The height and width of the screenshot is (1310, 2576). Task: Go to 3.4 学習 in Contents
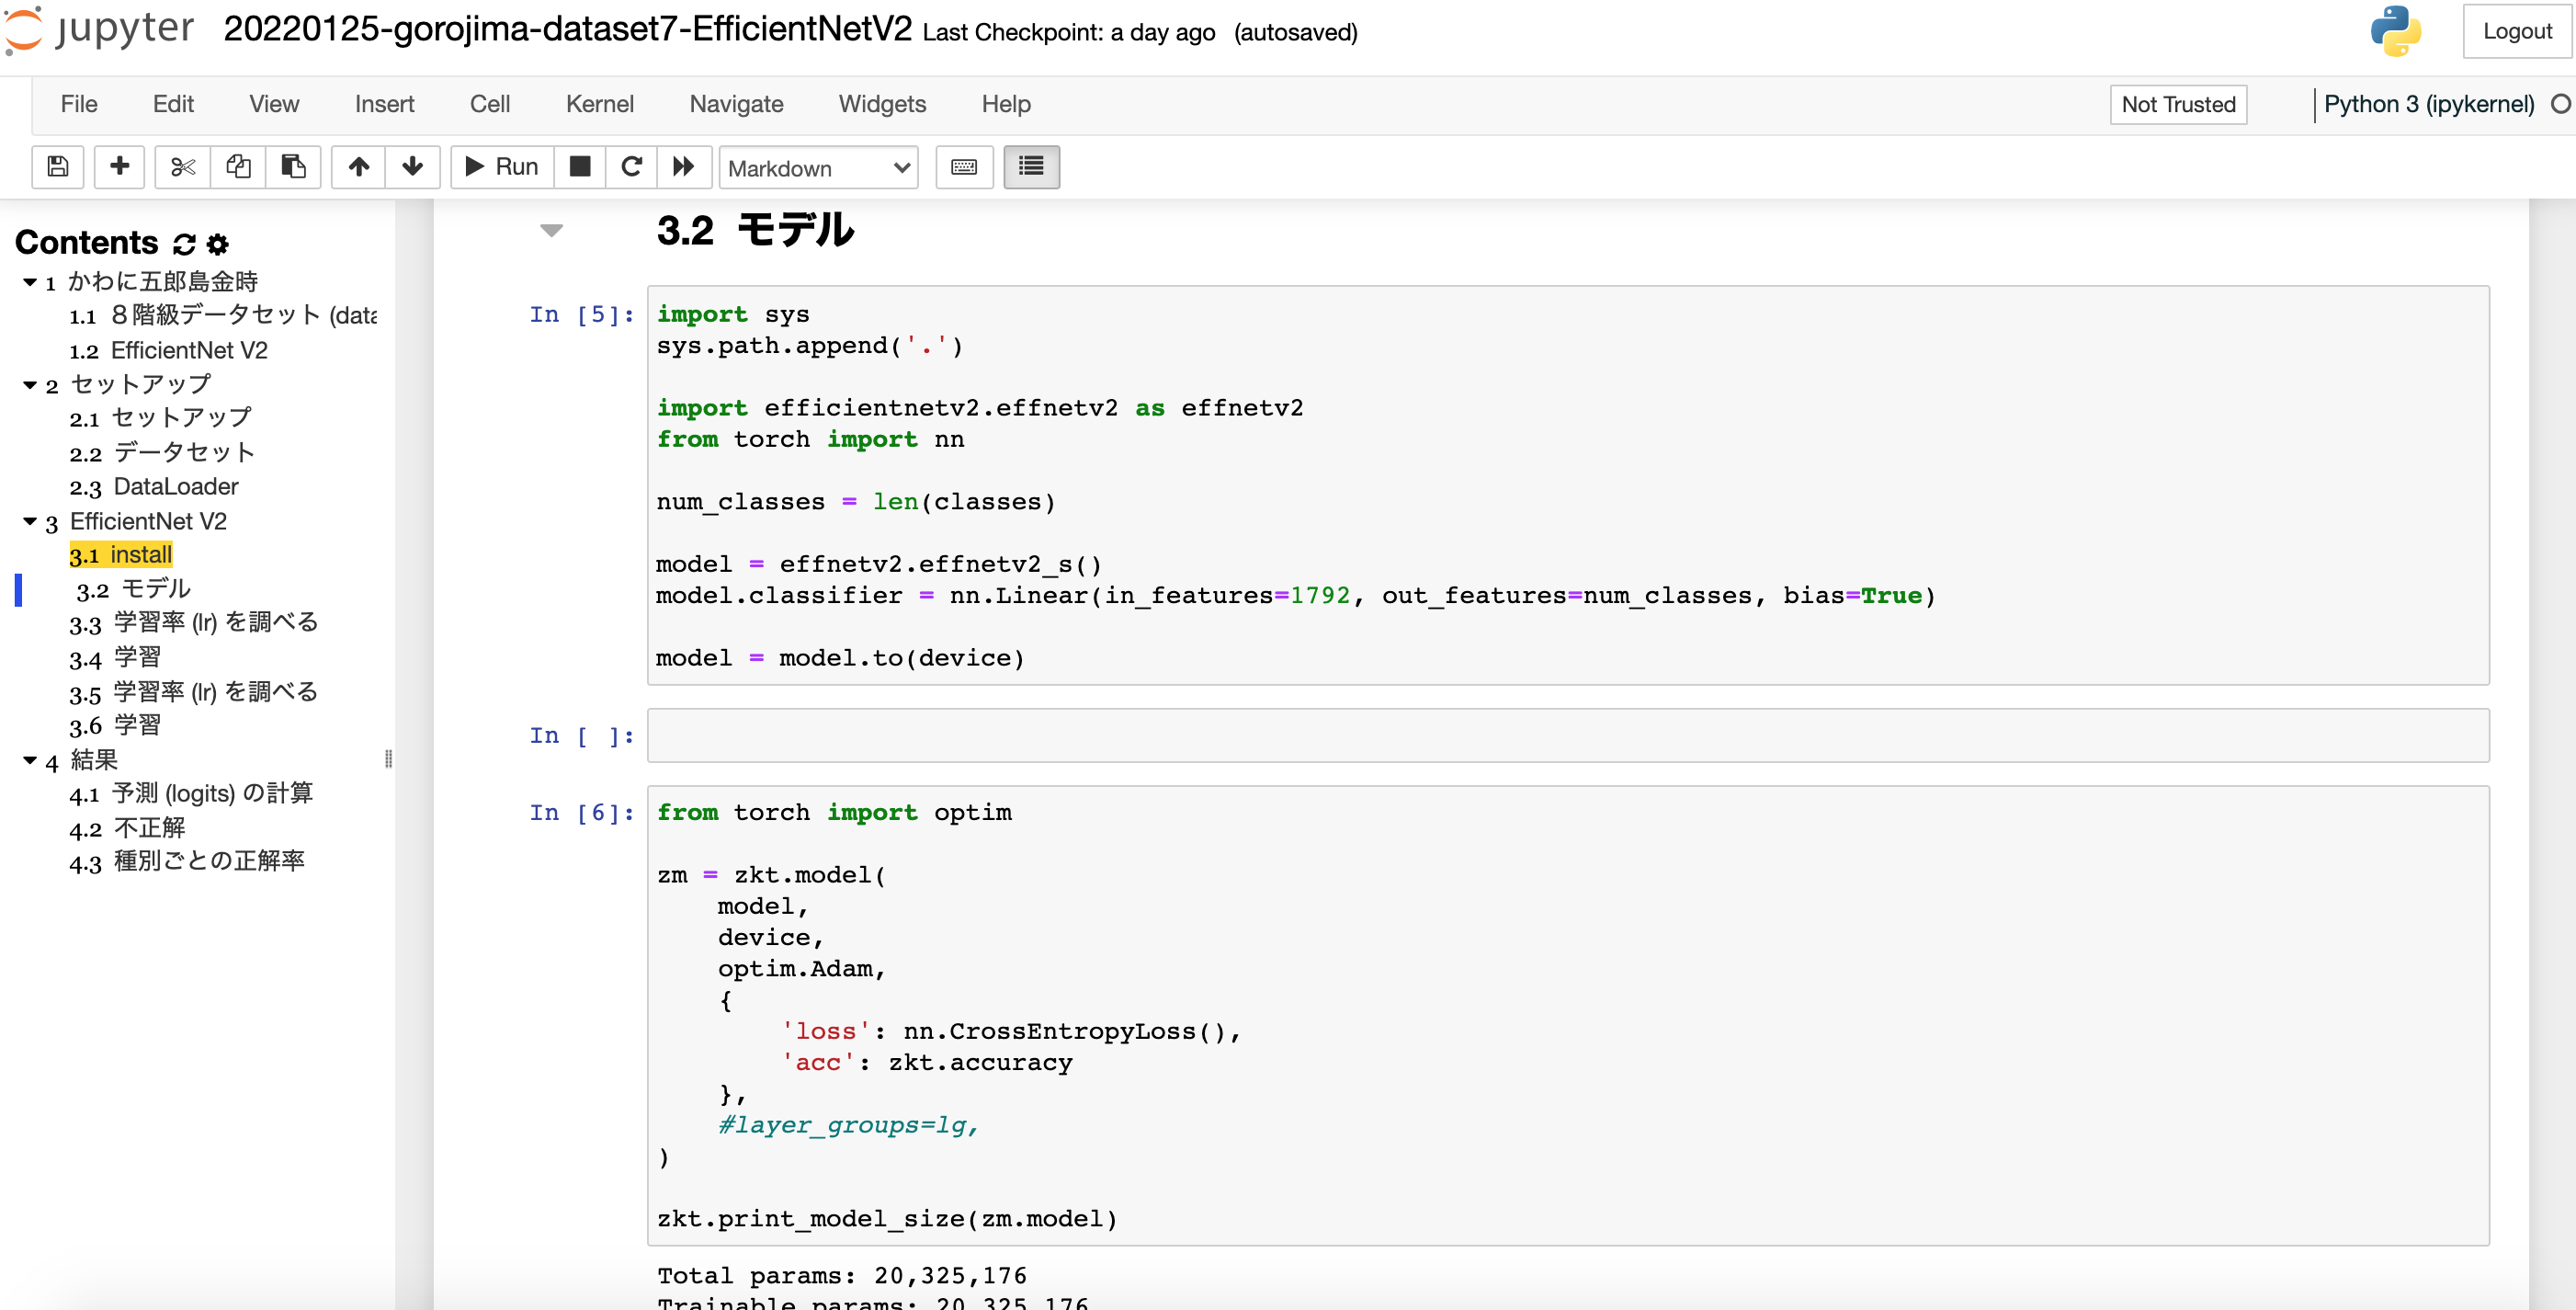(115, 658)
